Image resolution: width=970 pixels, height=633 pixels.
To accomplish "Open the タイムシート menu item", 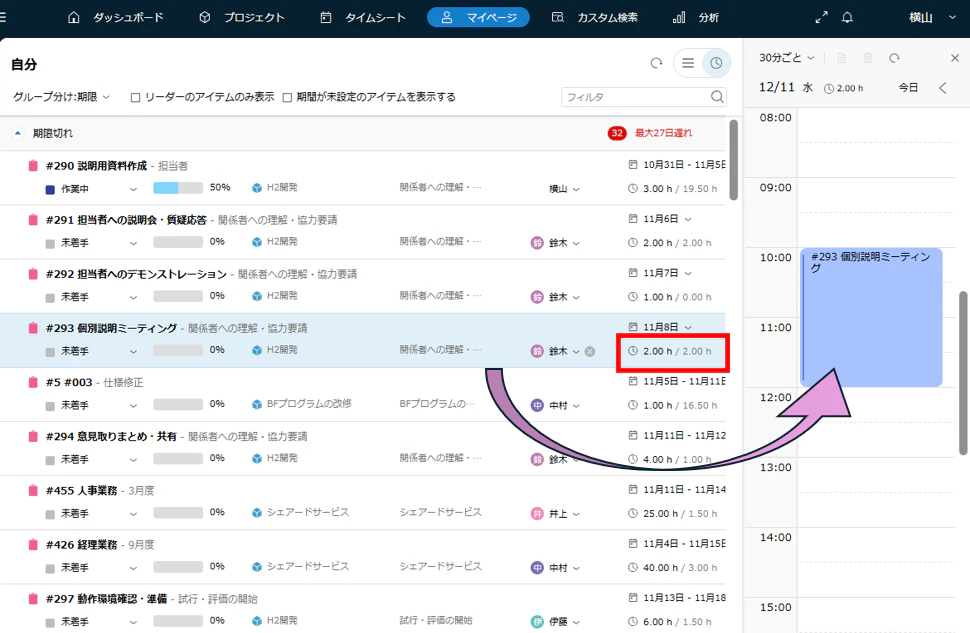I will coord(363,17).
